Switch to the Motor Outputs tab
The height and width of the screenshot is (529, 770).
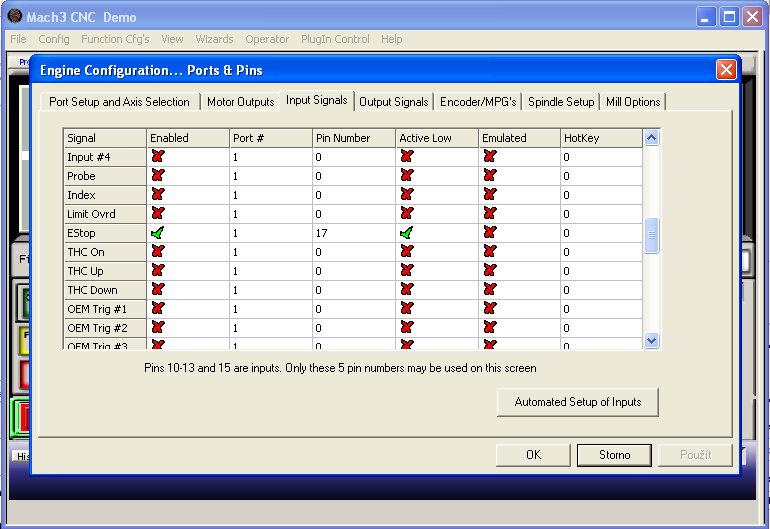point(240,102)
